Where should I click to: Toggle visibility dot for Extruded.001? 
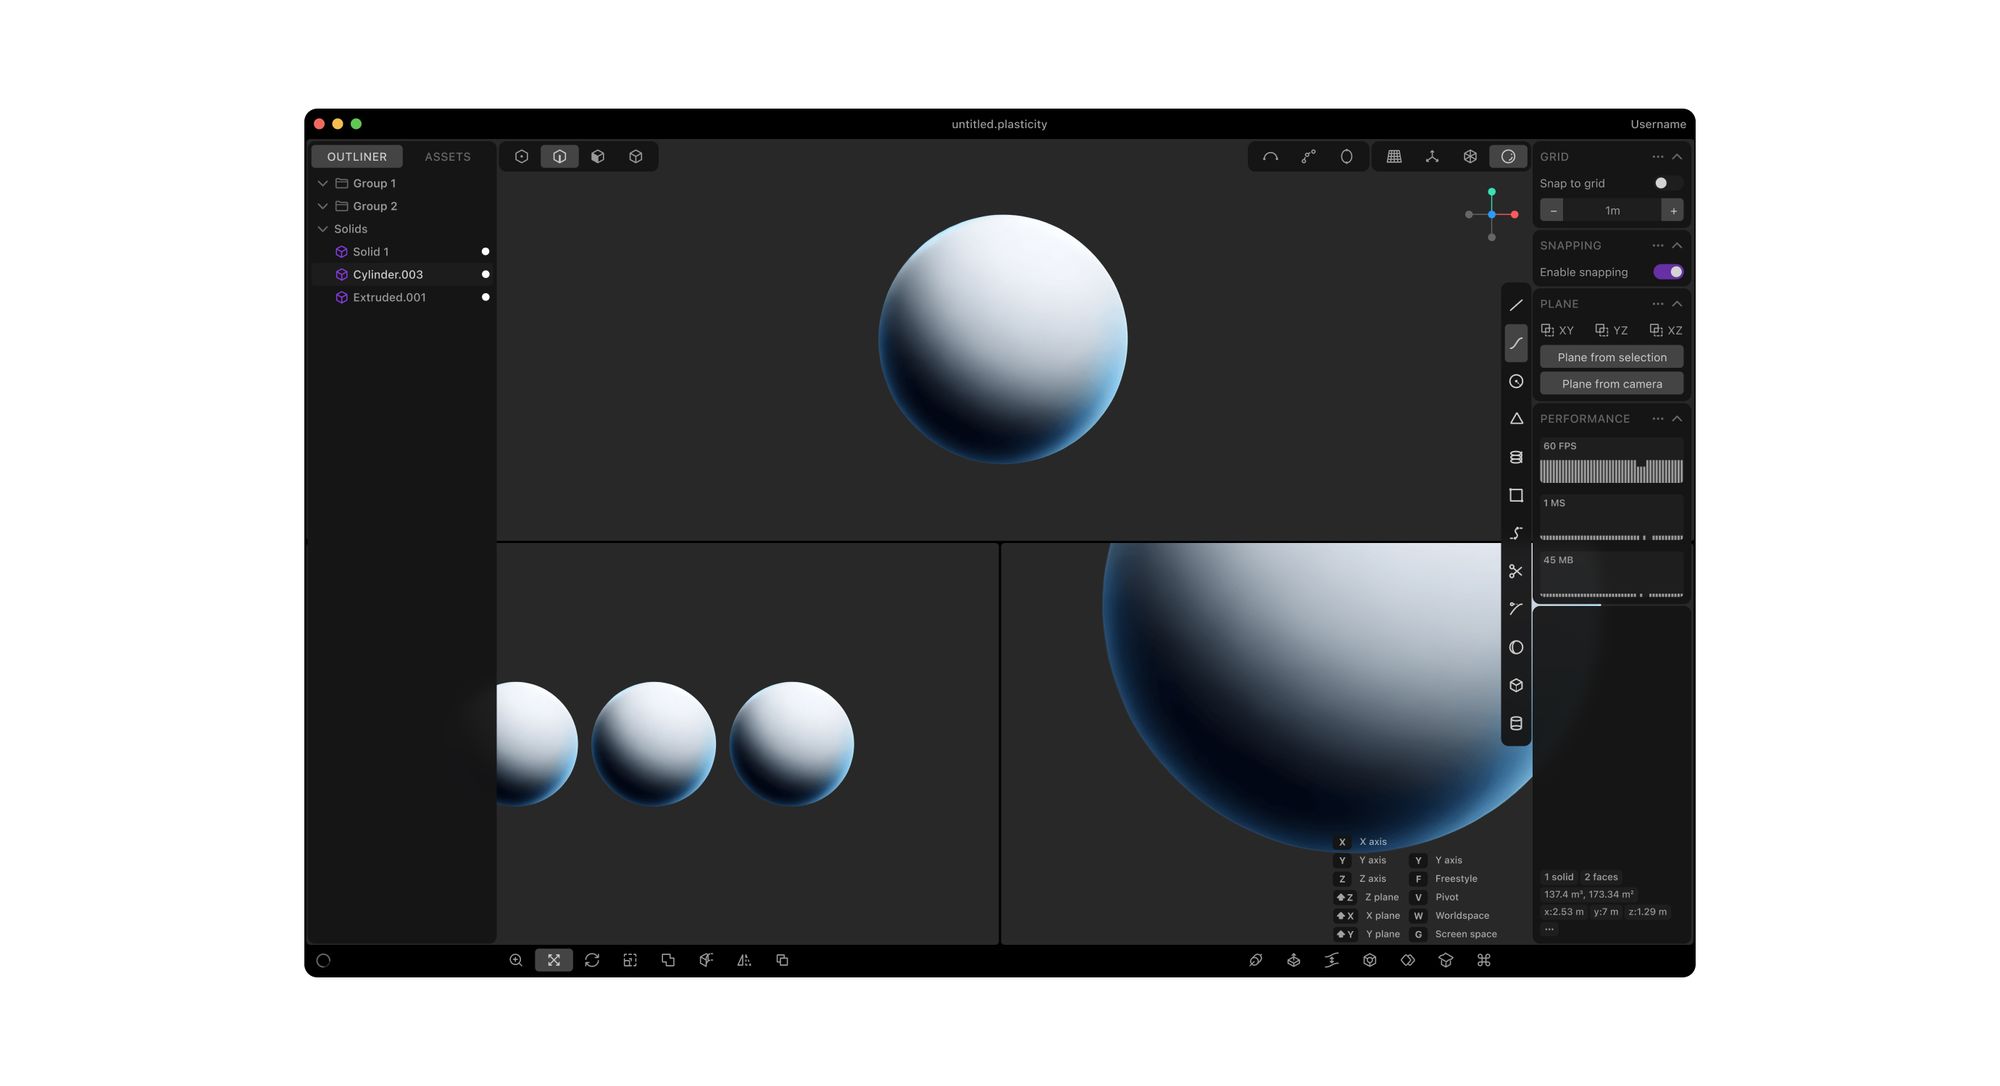click(485, 297)
